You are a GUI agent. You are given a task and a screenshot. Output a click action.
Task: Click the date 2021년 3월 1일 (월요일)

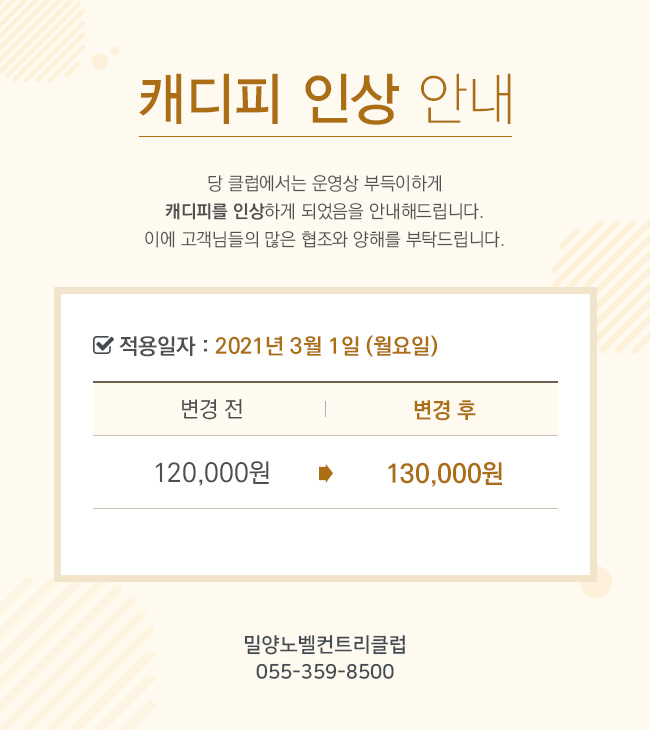tap(326, 346)
